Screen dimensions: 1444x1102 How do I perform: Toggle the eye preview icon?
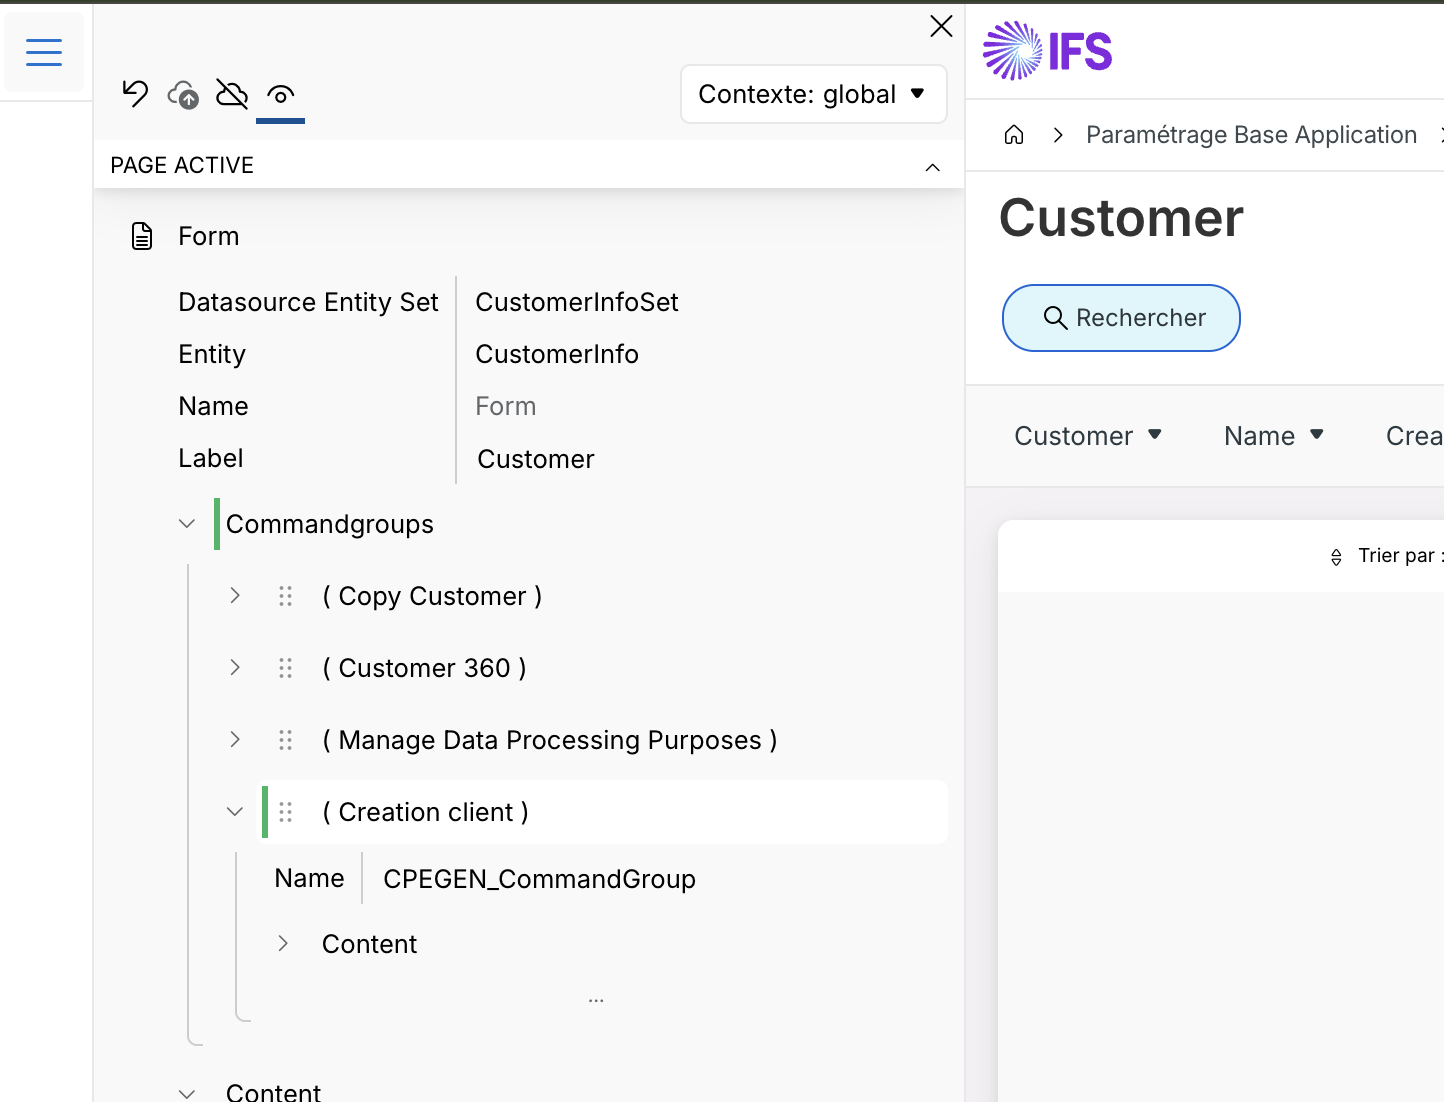pyautogui.click(x=281, y=95)
